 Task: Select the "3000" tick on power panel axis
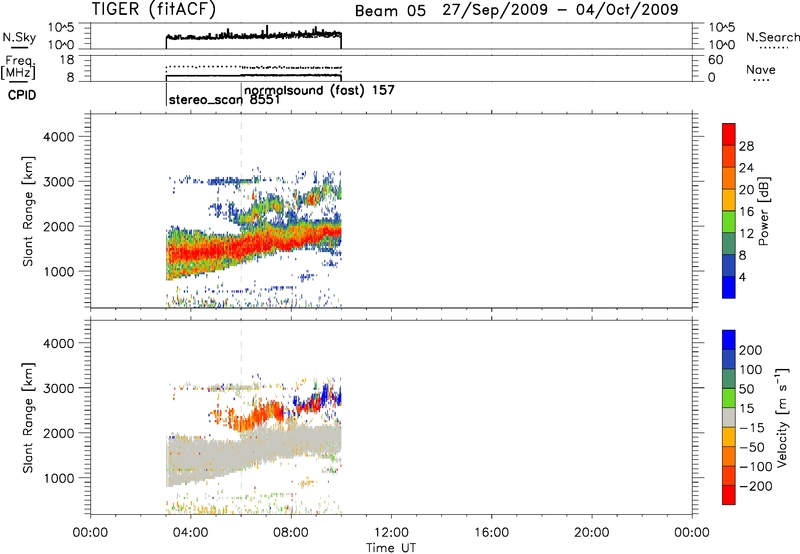pos(59,182)
